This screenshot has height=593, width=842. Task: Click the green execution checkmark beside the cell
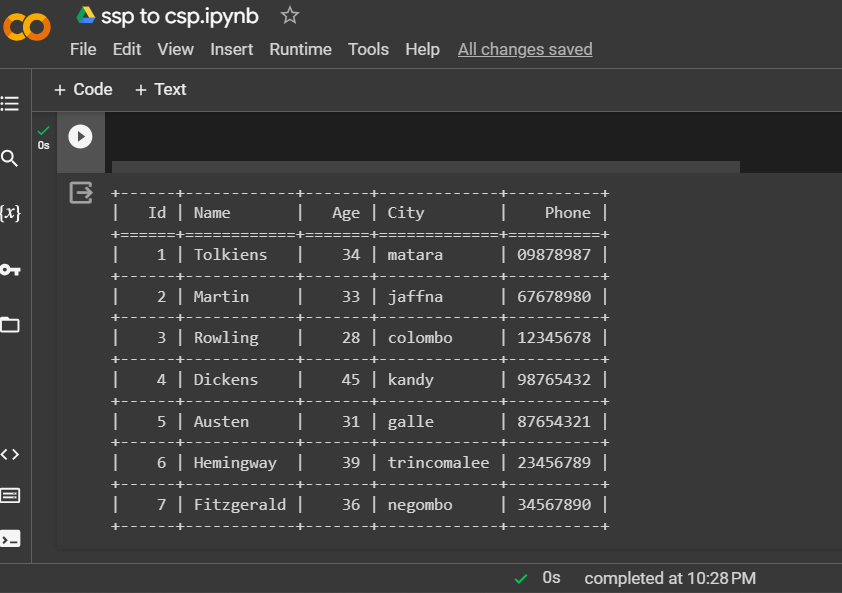point(43,130)
